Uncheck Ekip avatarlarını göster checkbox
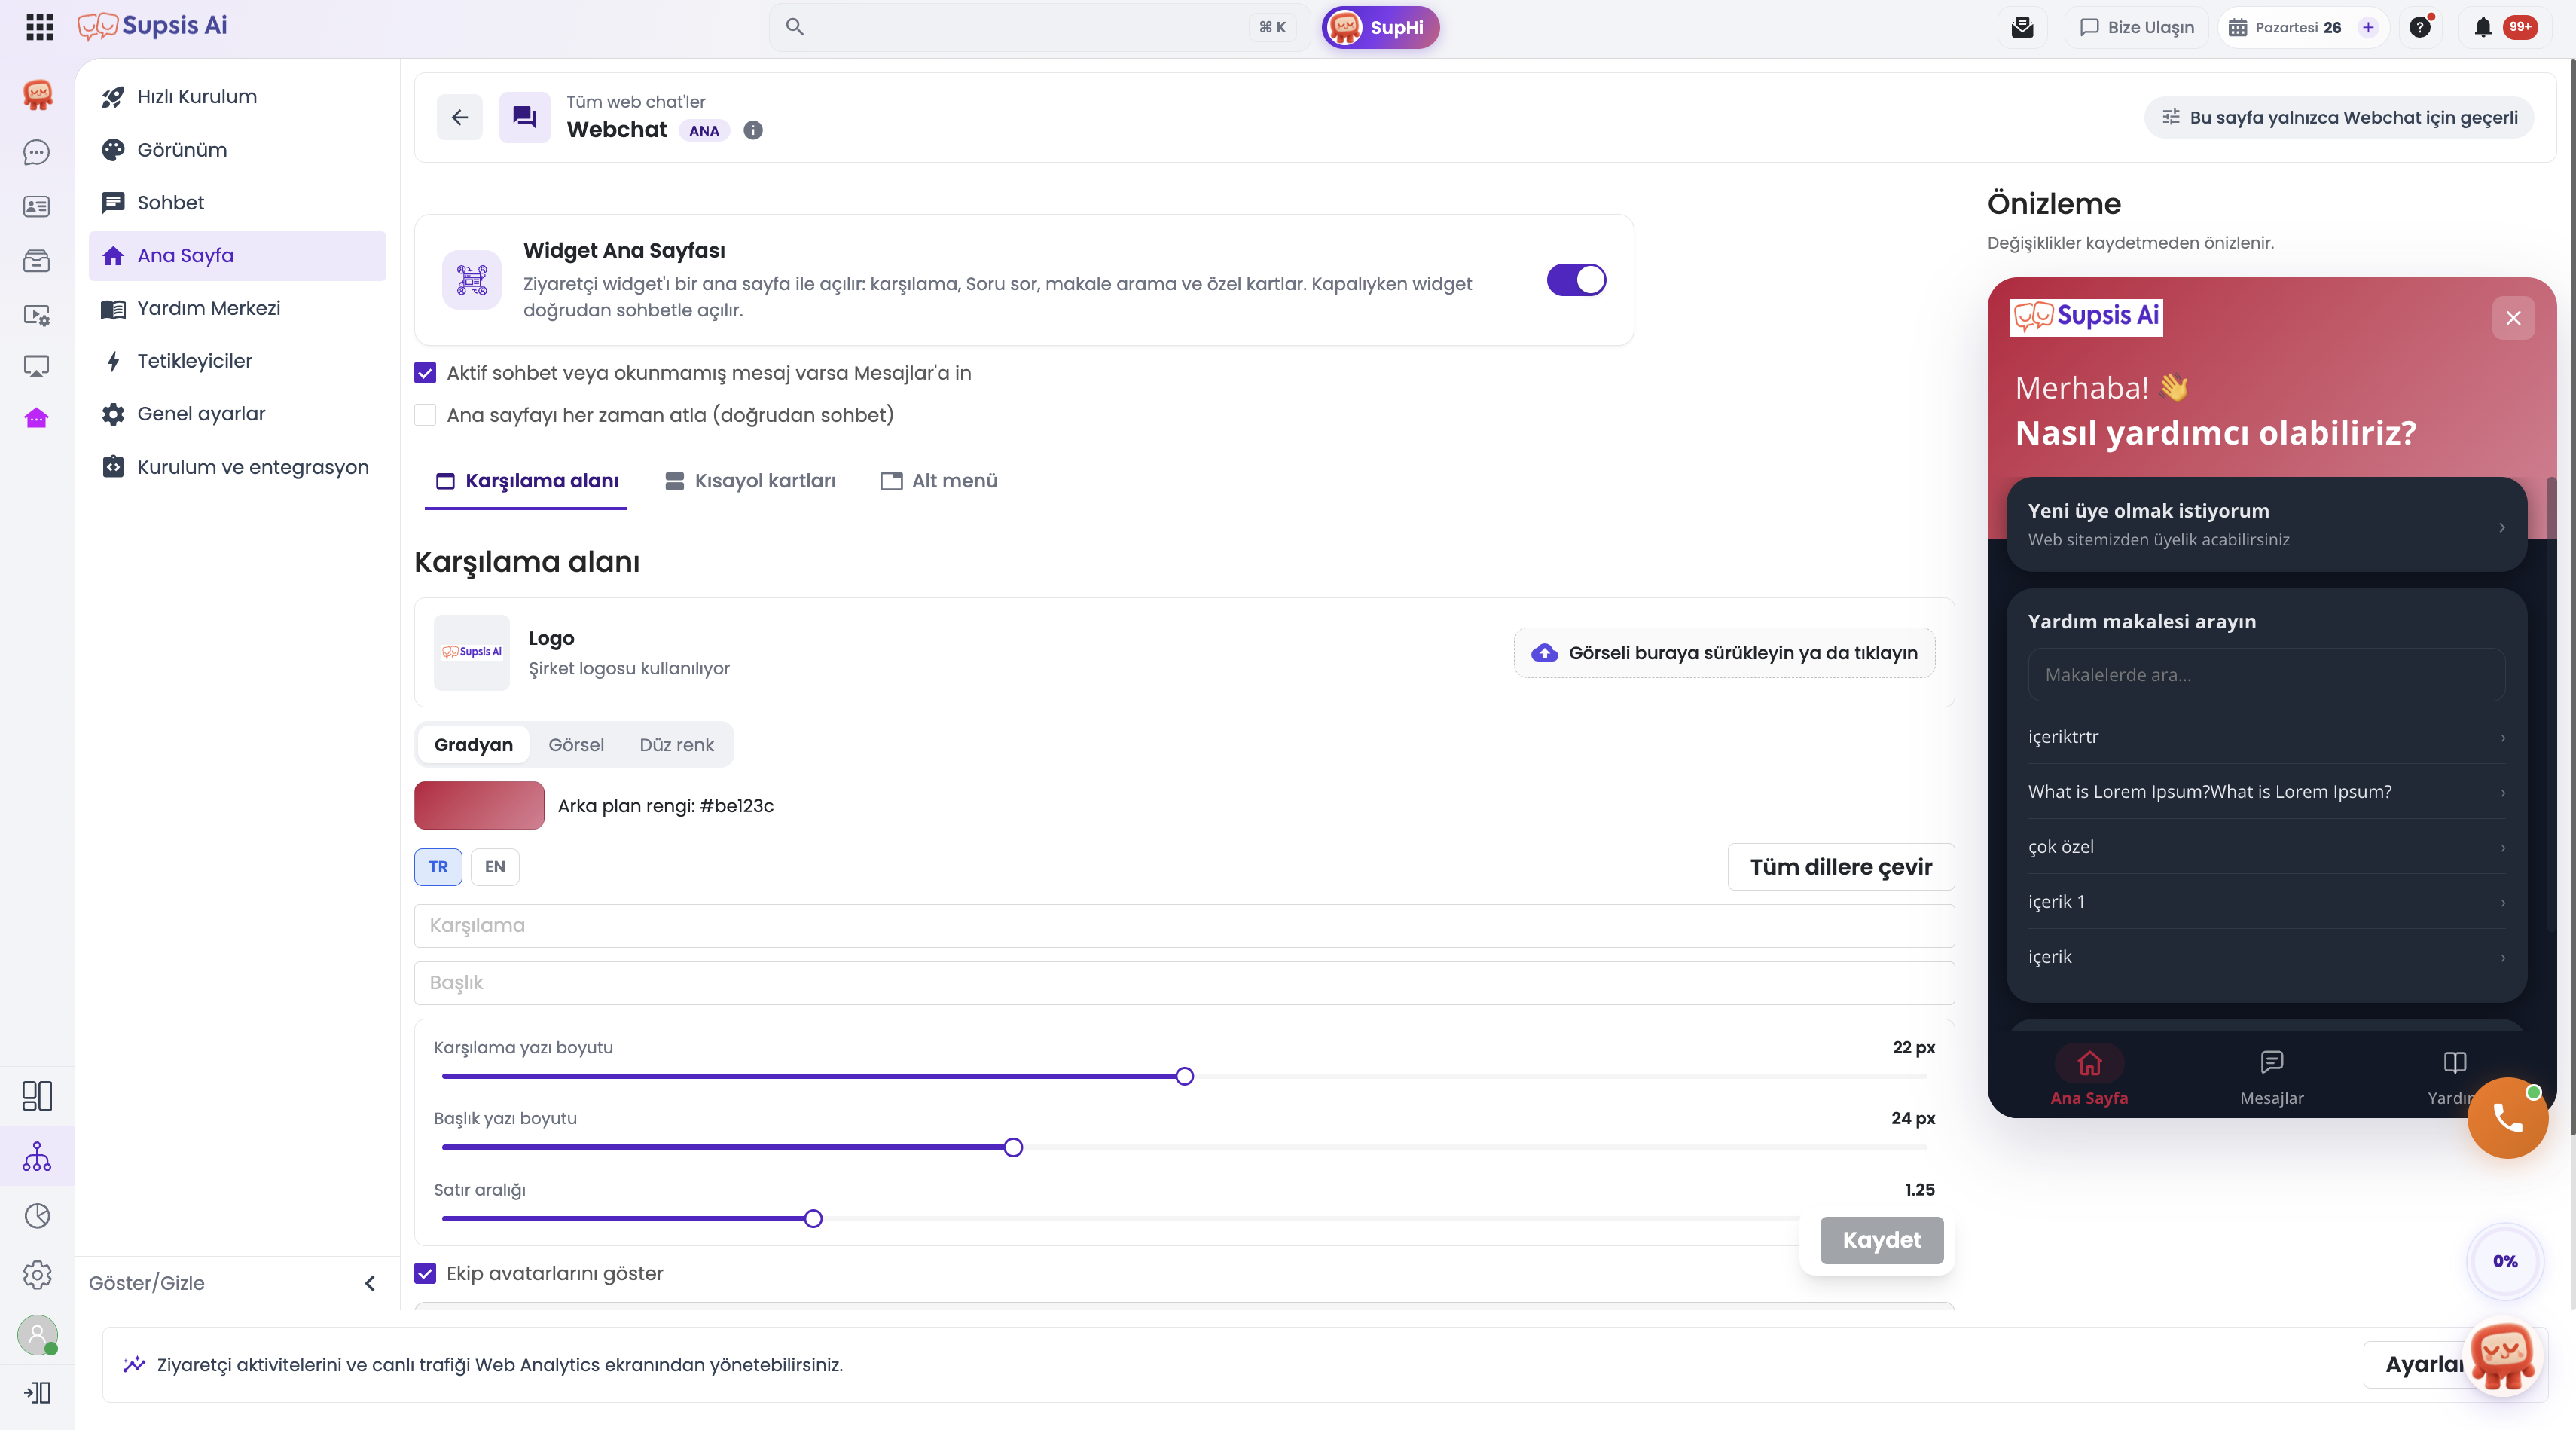This screenshot has height=1430, width=2576. coord(425,1273)
